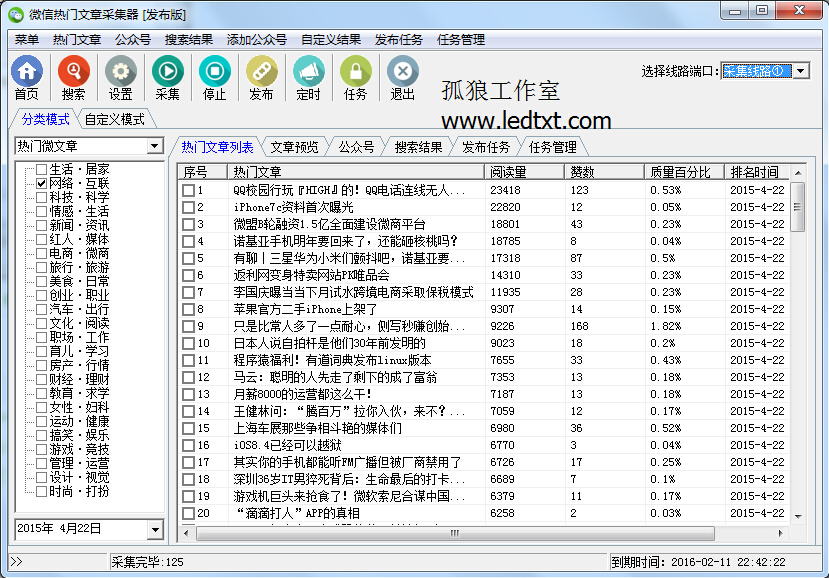Open the 搜索 search toolbar icon
The image size is (829, 578).
coord(73,78)
